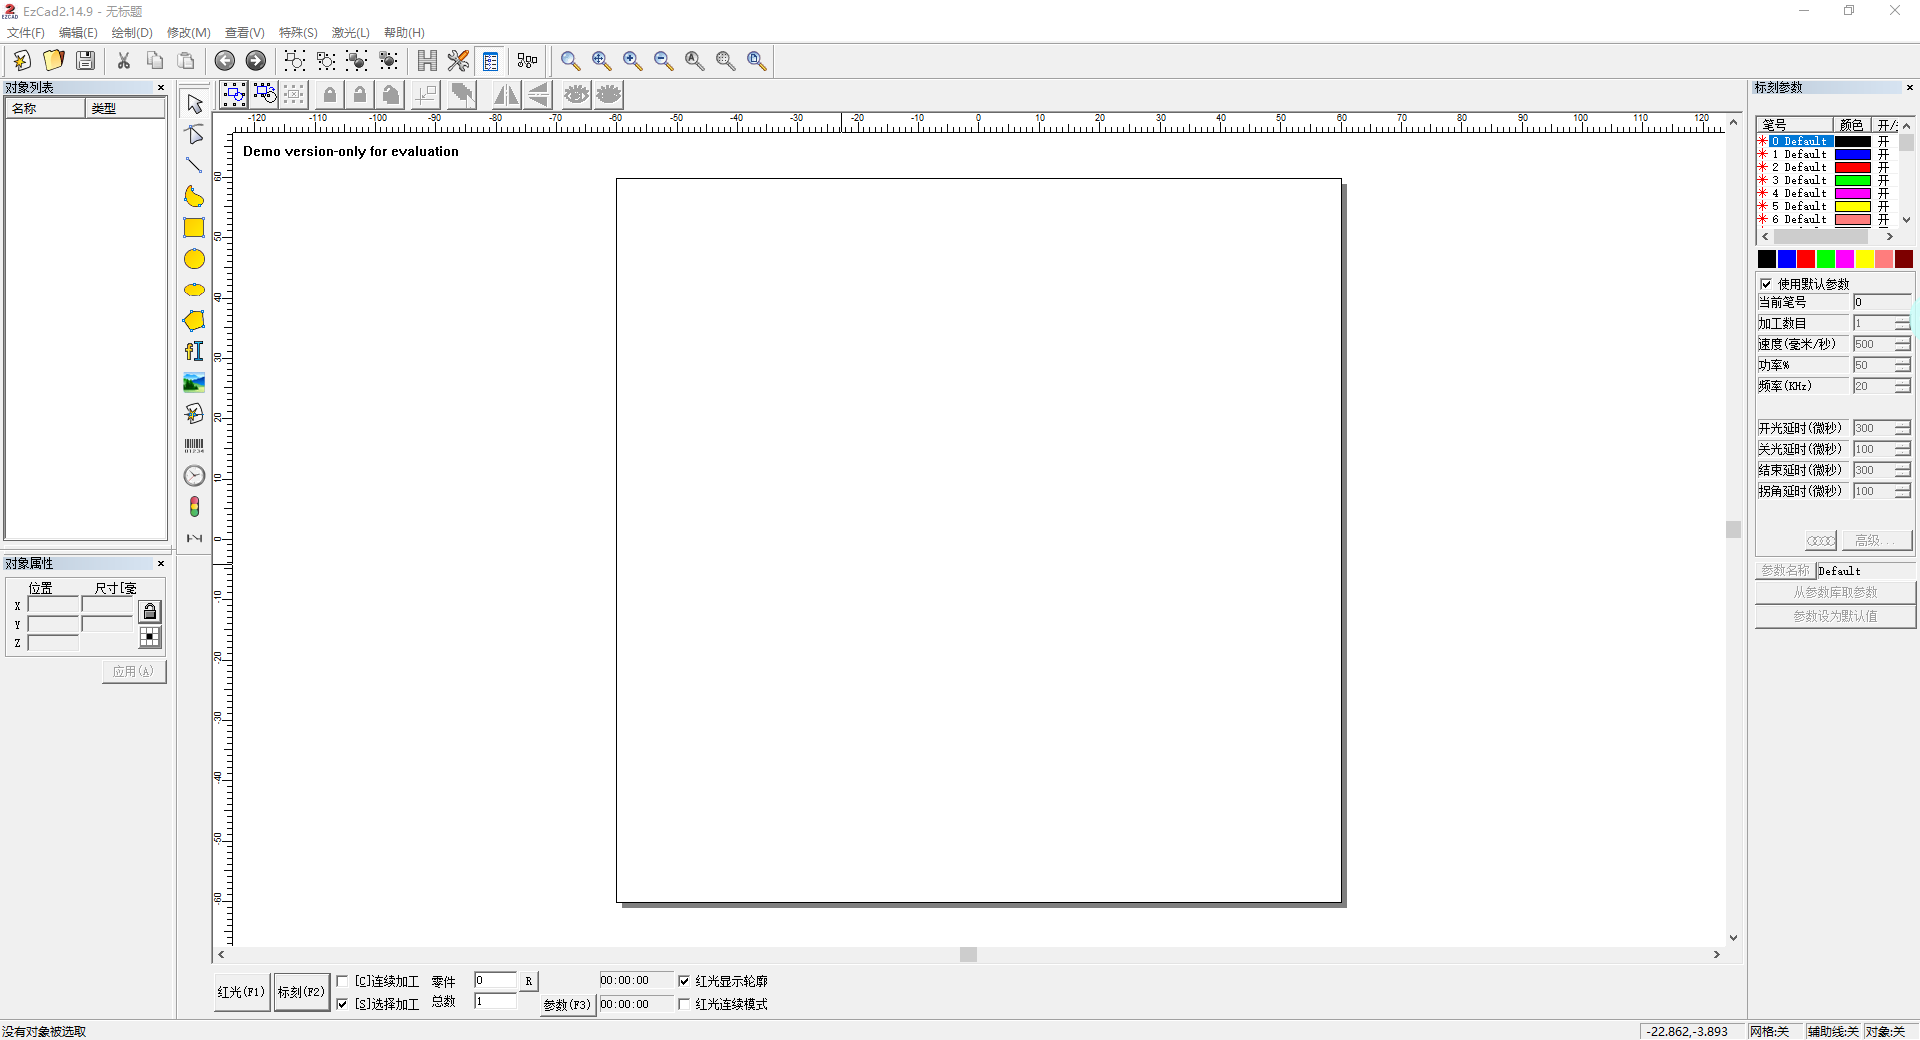Enable 红光连续模式 checkbox
Viewport: 1920px width, 1040px height.
coord(684,1005)
